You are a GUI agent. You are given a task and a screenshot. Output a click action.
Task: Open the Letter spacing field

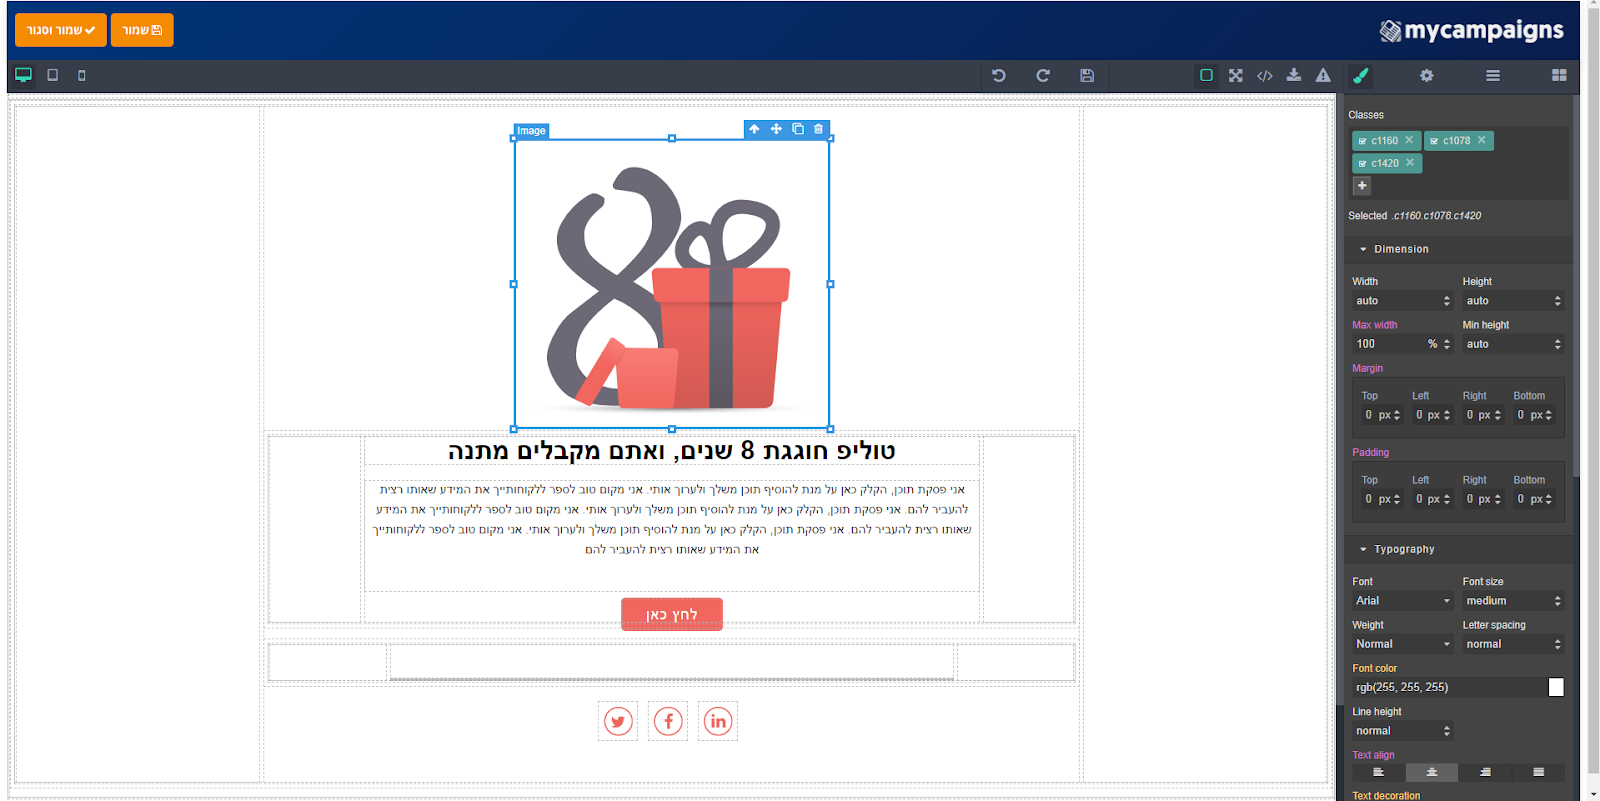tap(1513, 644)
